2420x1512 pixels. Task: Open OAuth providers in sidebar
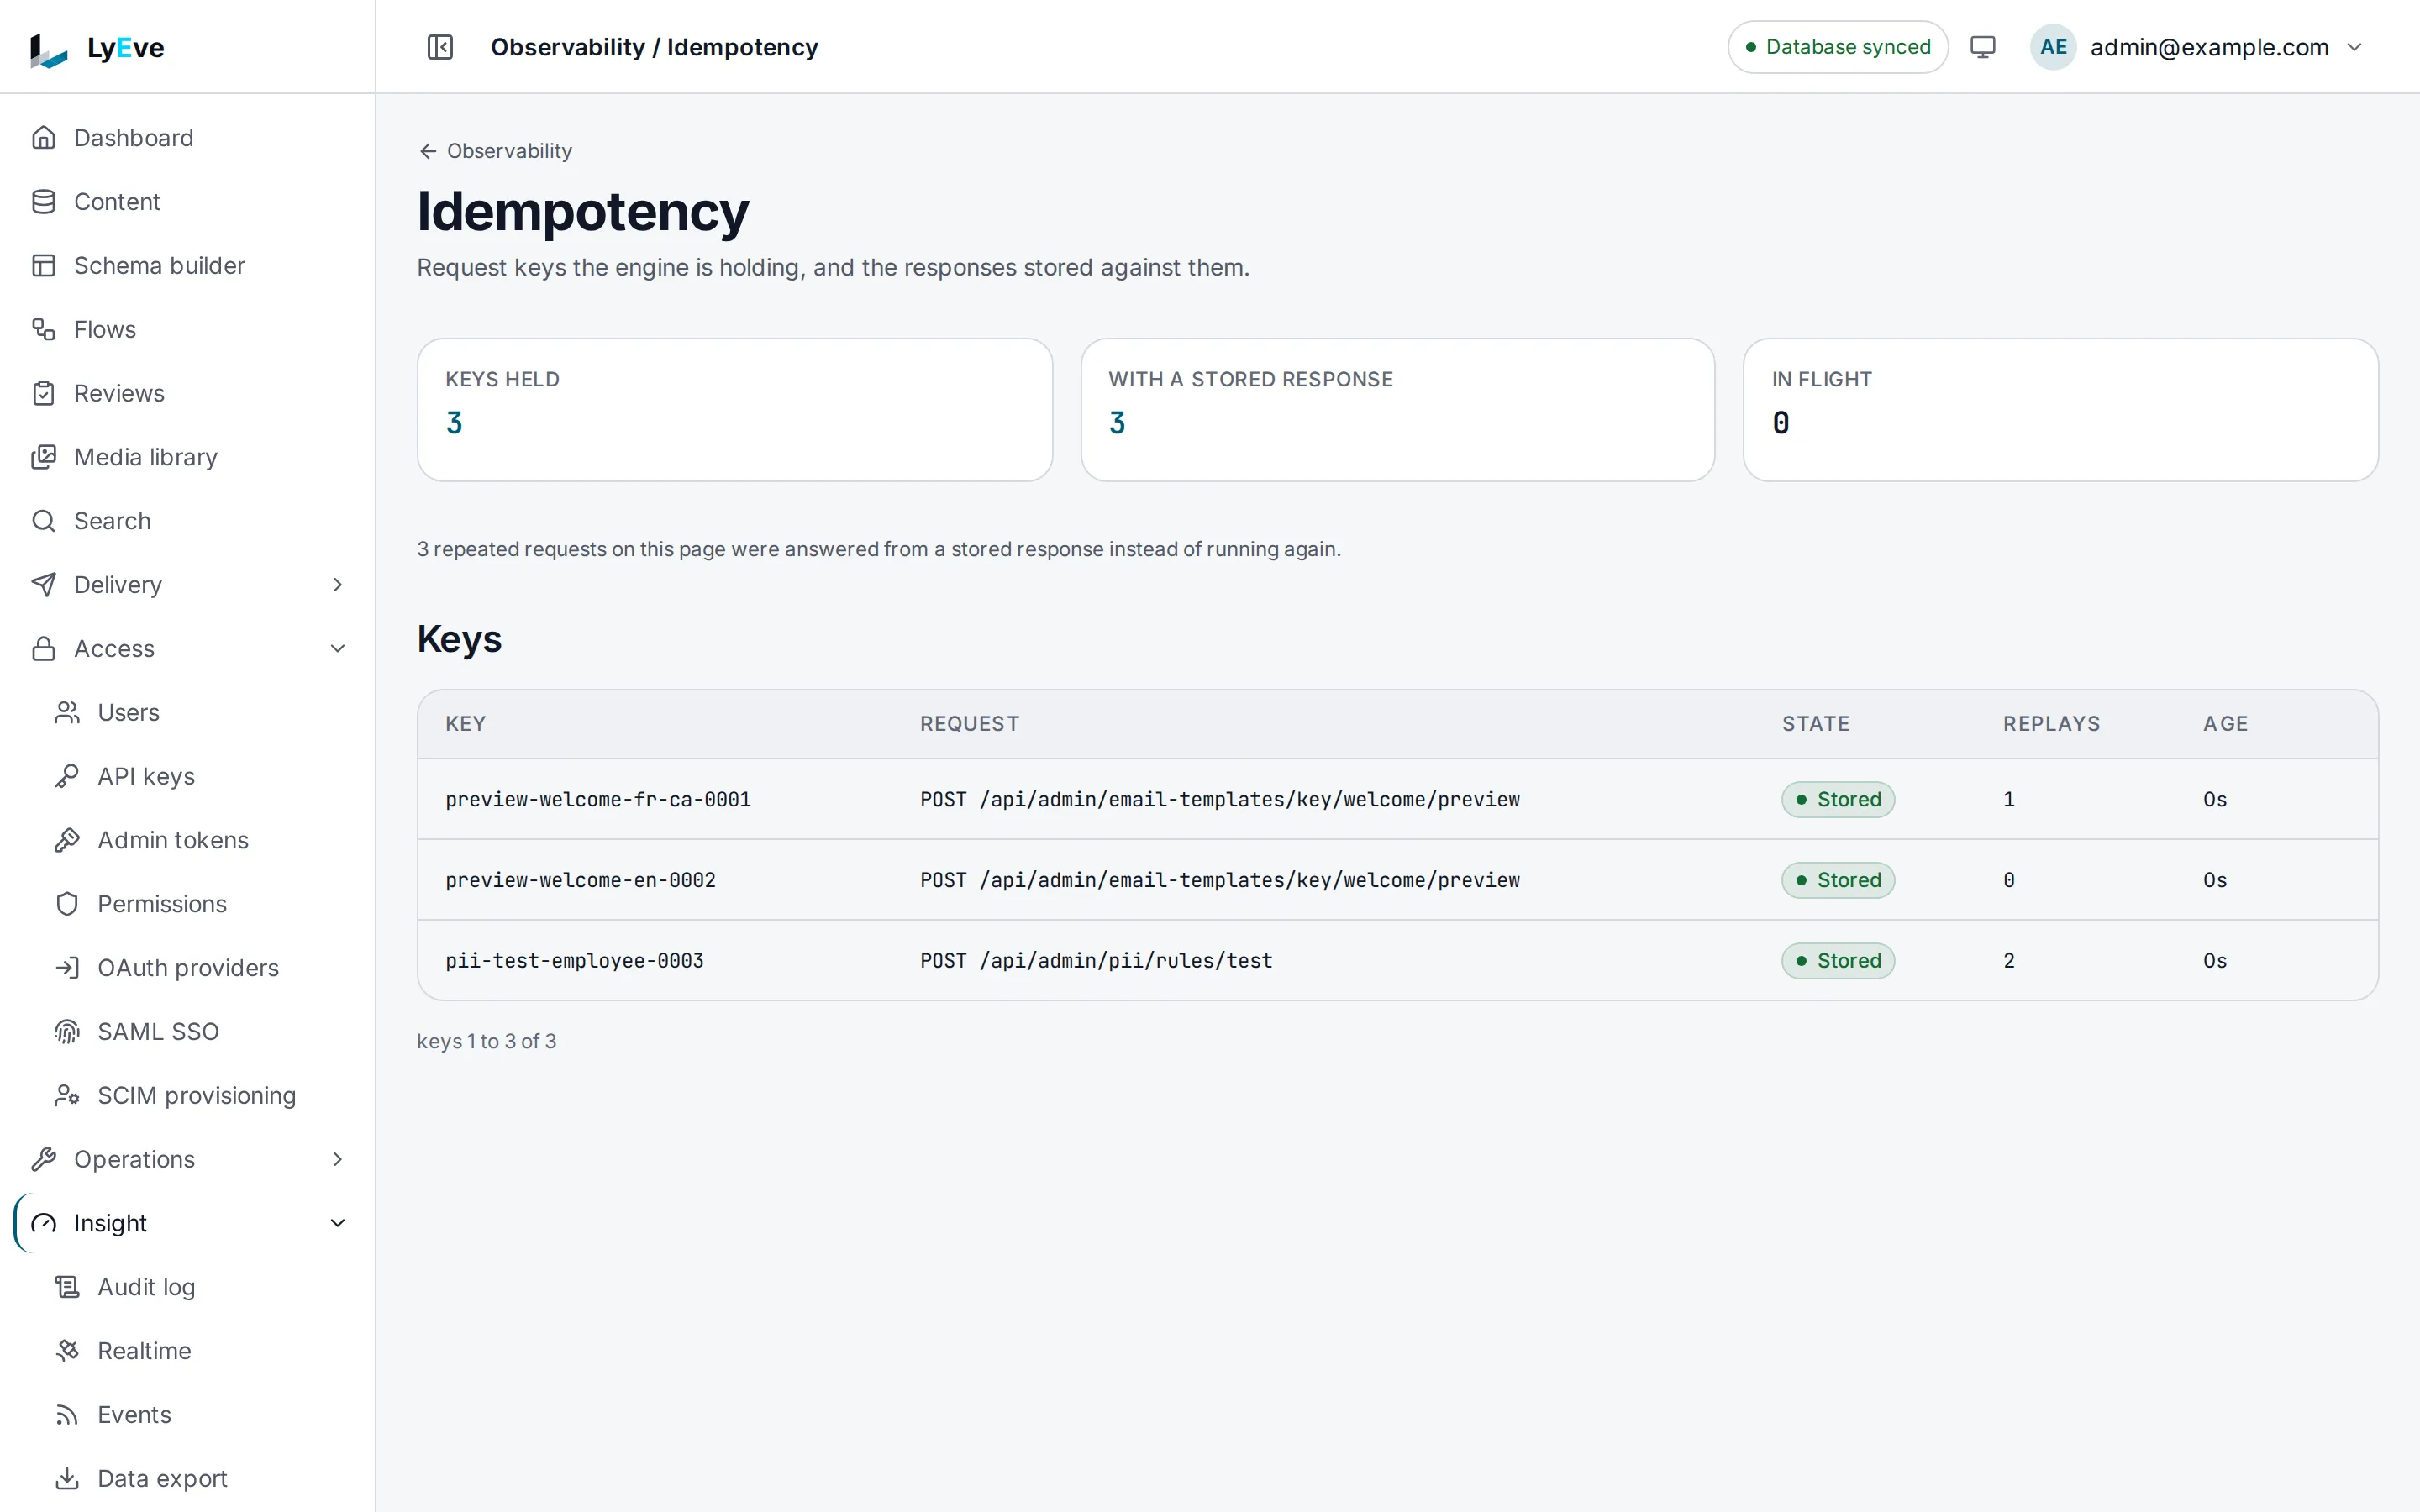point(187,968)
